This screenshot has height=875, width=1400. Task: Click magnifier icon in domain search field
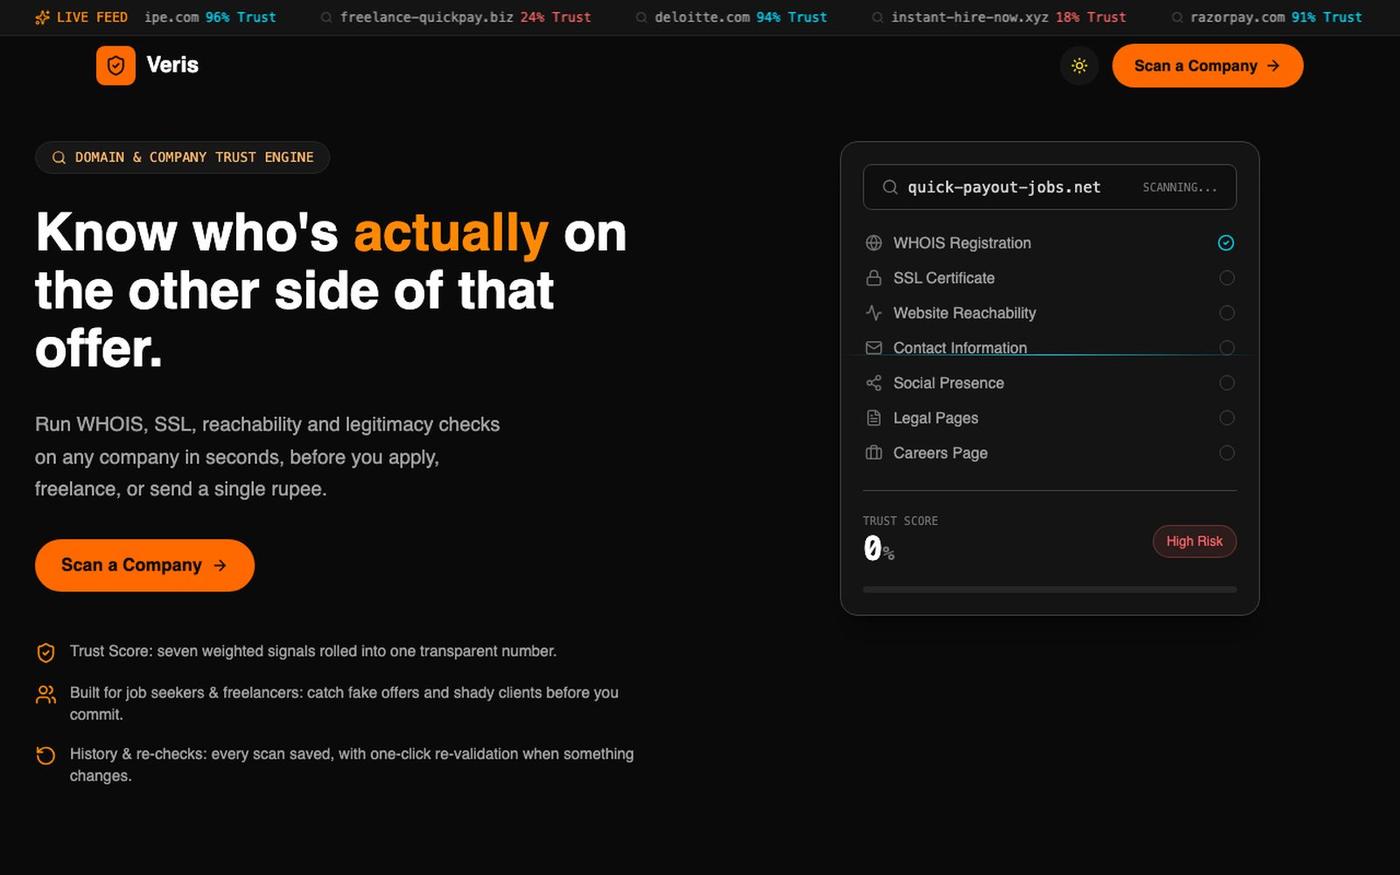pos(890,187)
